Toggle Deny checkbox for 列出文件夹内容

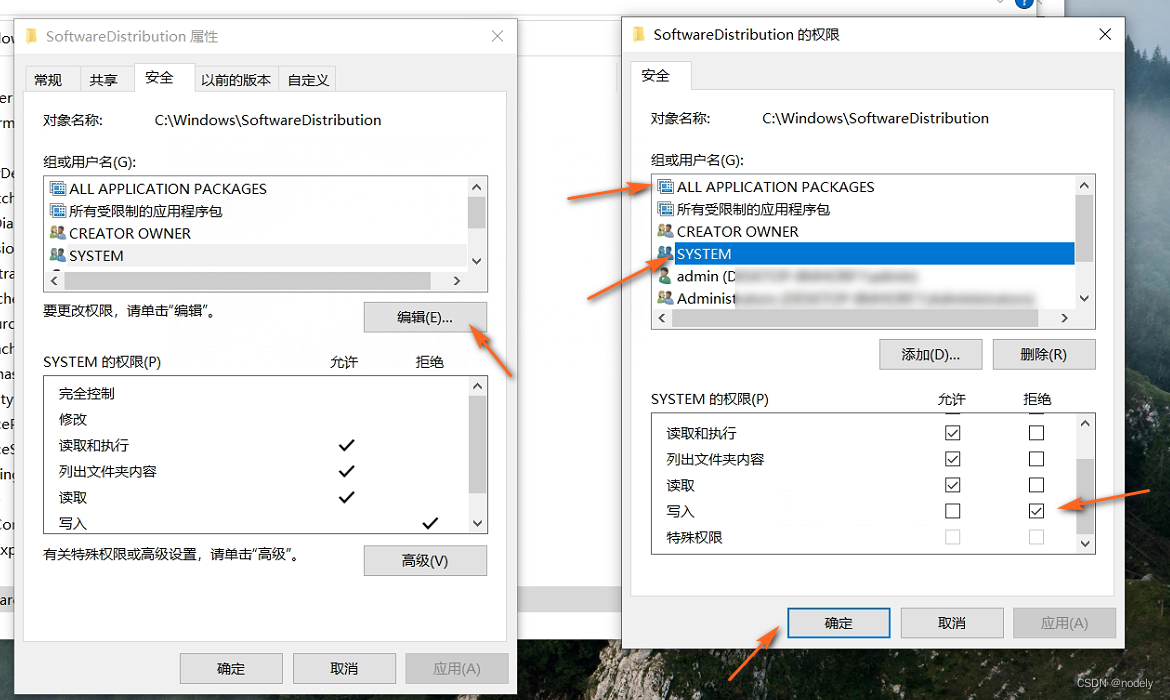pyautogui.click(x=1036, y=459)
